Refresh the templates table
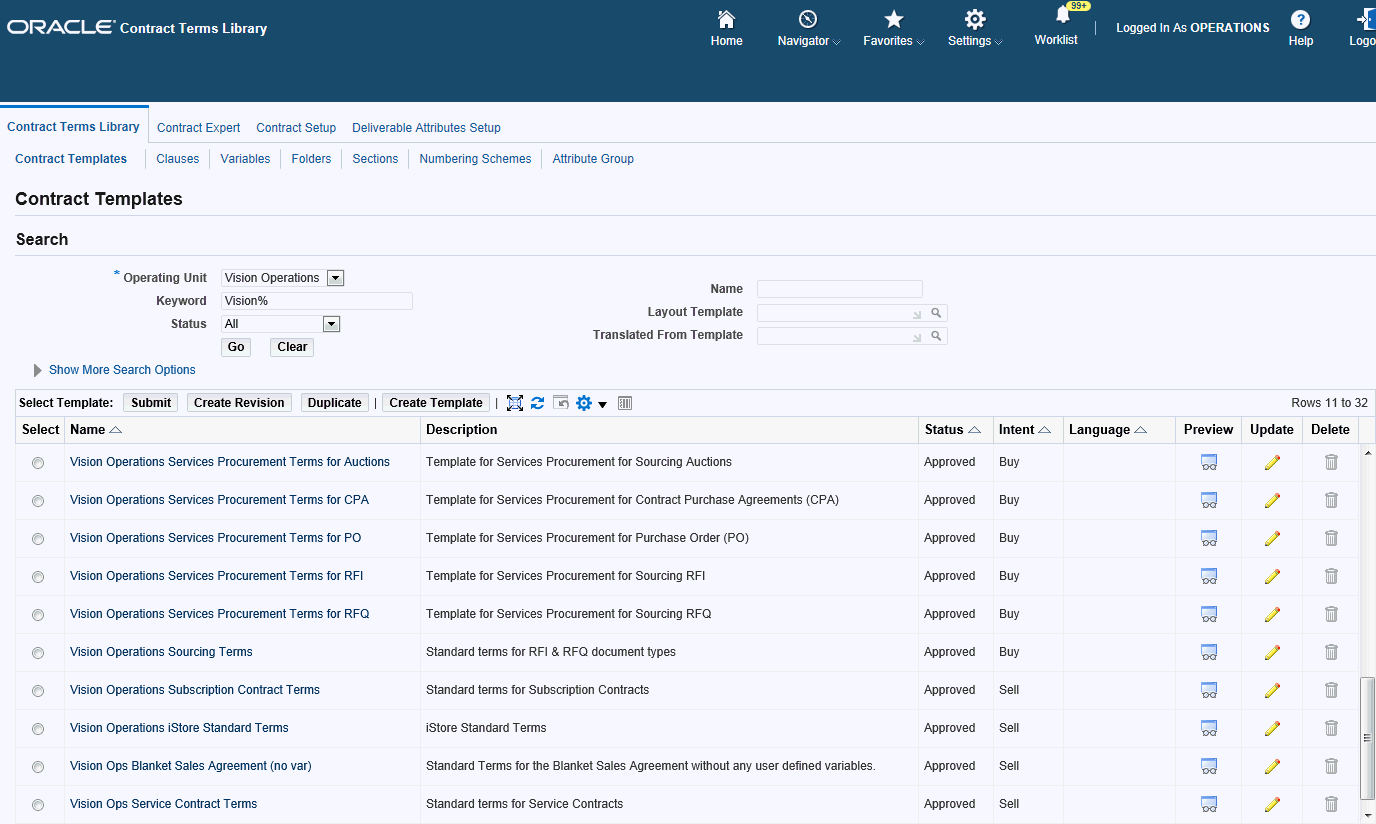 click(x=538, y=403)
